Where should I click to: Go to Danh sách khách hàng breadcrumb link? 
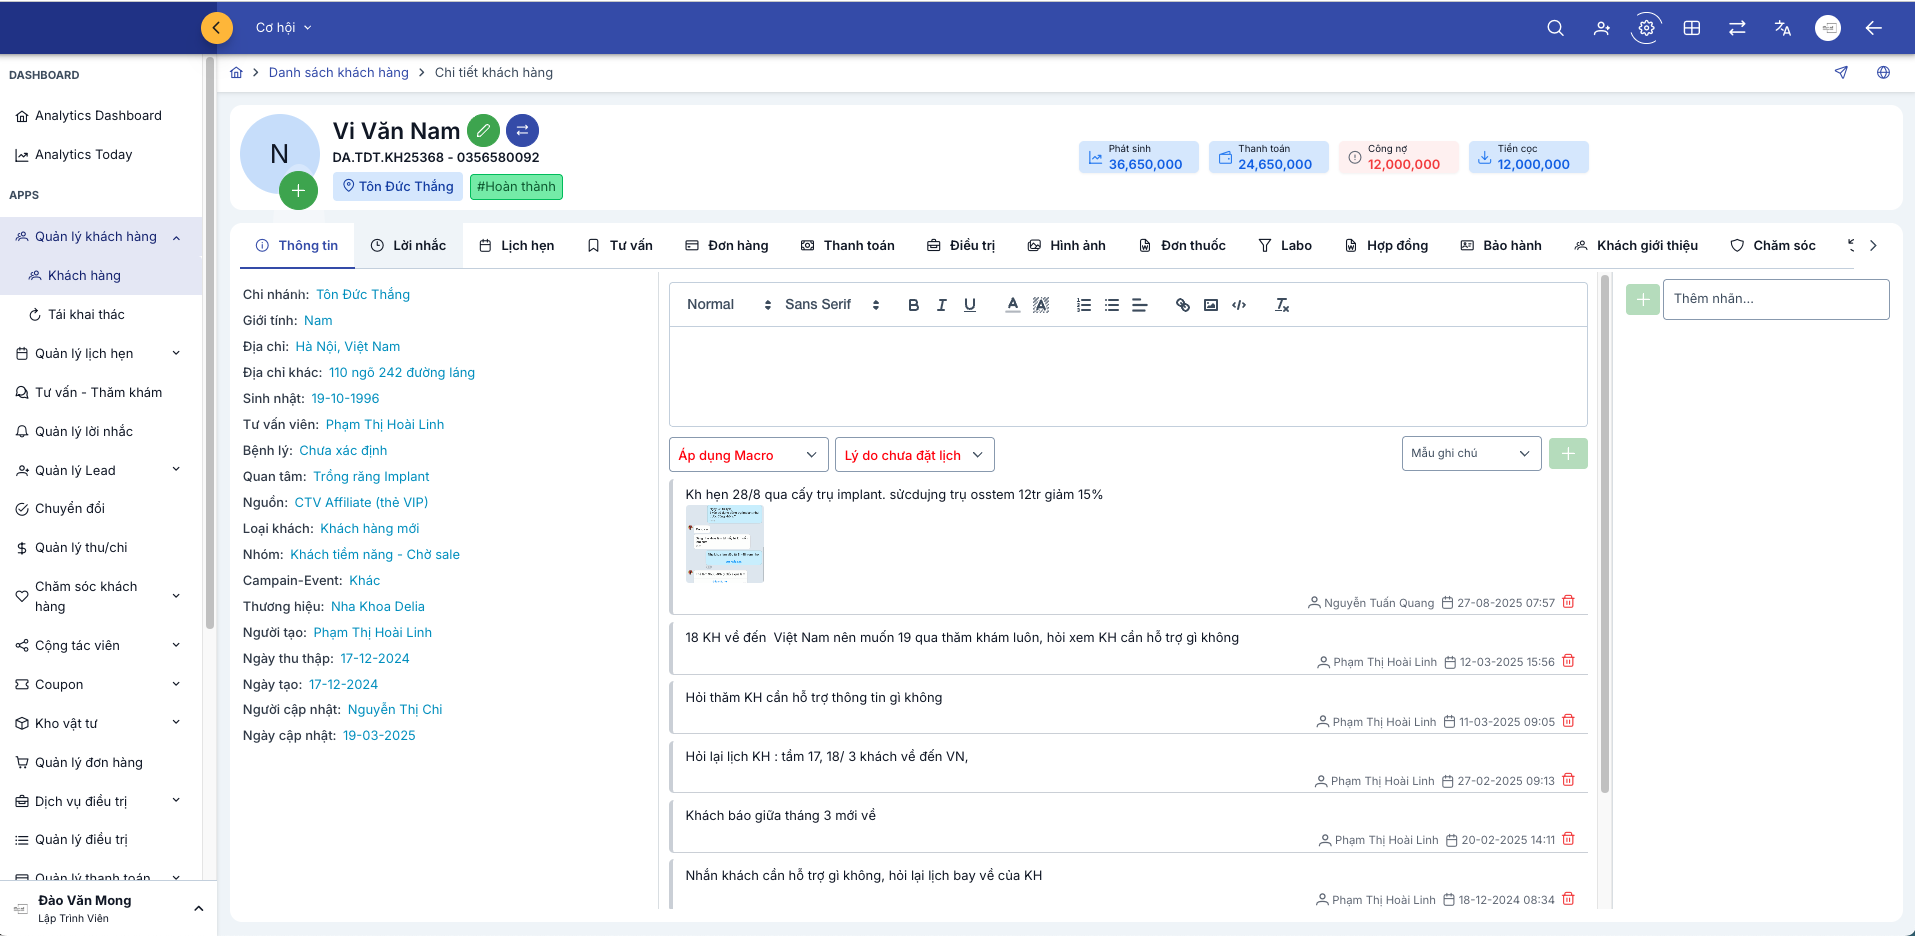pyautogui.click(x=338, y=73)
